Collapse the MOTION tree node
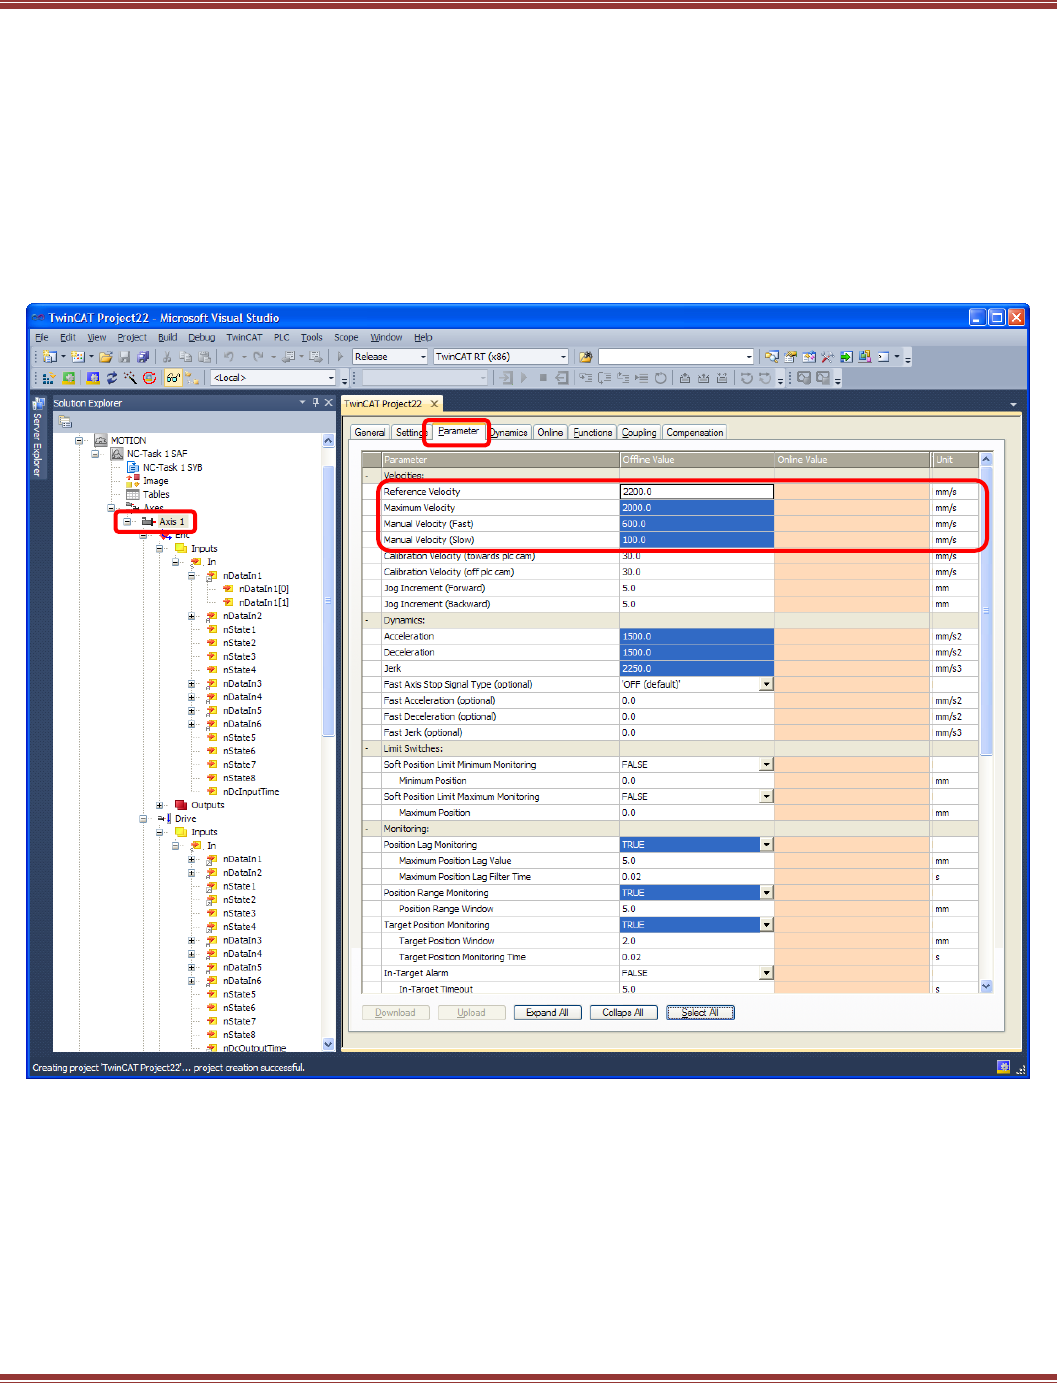 (x=79, y=440)
